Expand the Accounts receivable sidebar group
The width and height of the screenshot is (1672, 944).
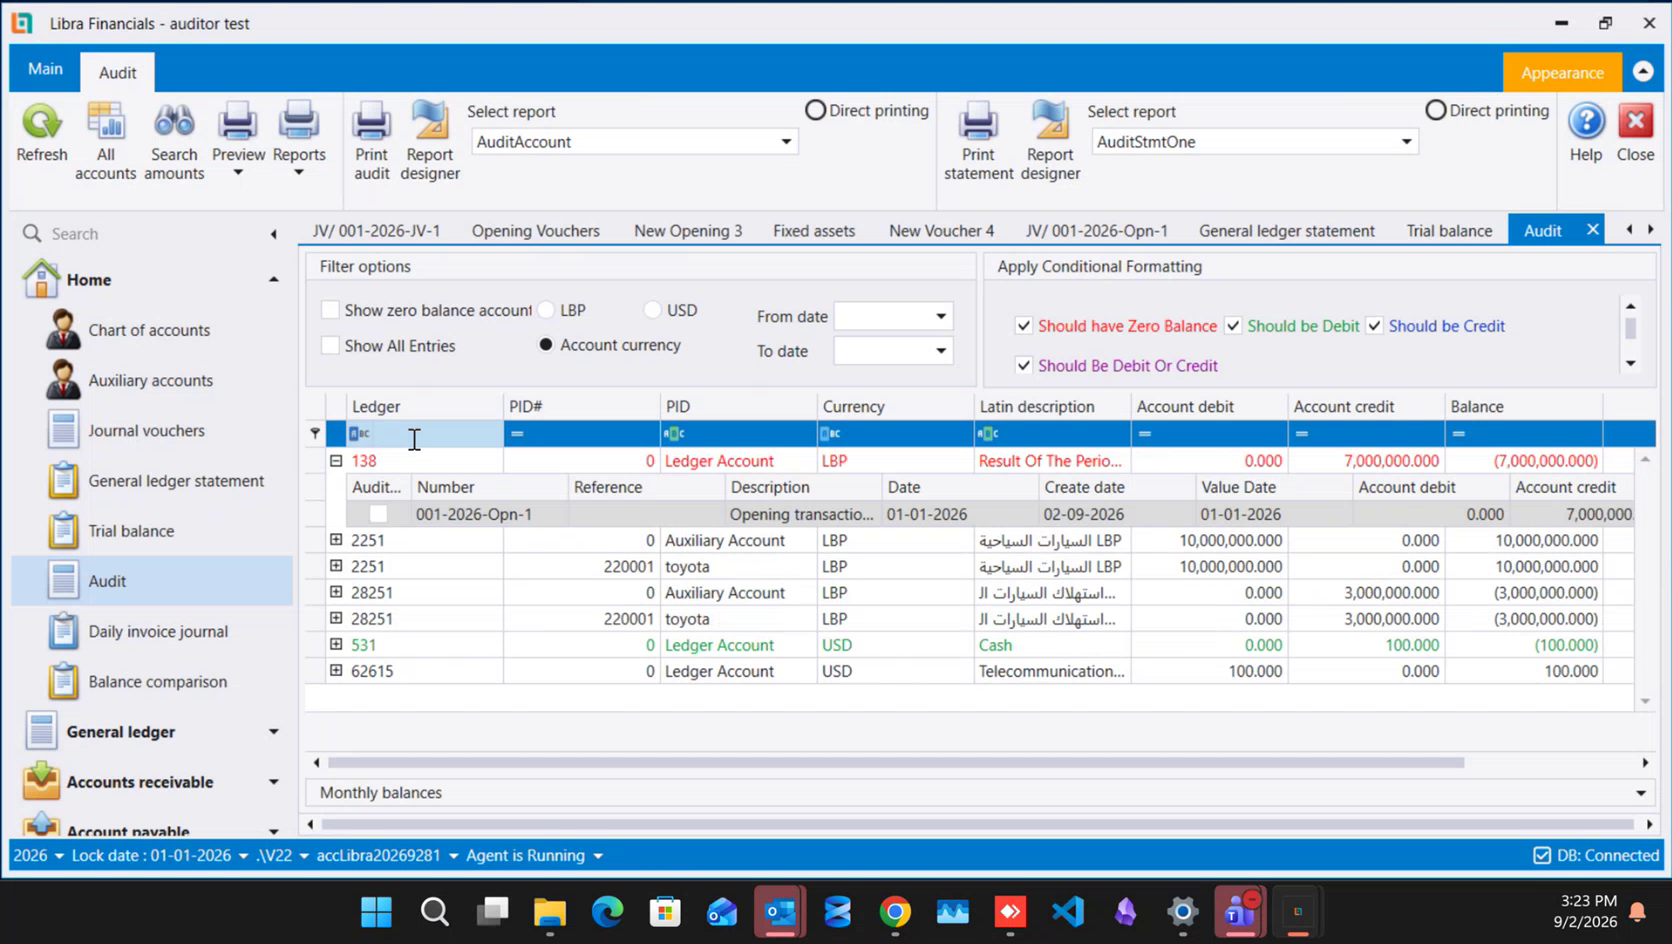pos(273,782)
